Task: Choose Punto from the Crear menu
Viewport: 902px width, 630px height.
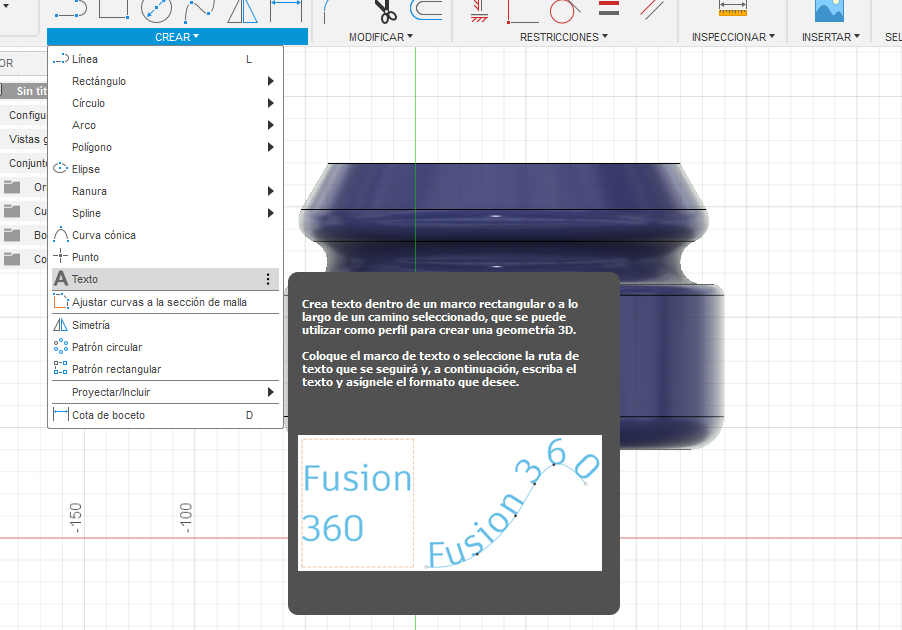Action: coord(166,257)
